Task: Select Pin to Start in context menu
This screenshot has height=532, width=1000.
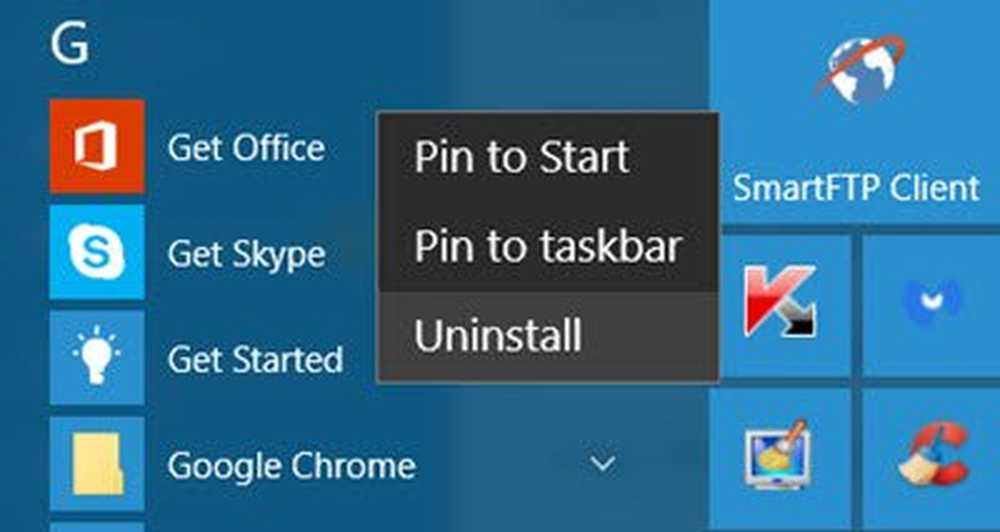Action: tap(548, 157)
